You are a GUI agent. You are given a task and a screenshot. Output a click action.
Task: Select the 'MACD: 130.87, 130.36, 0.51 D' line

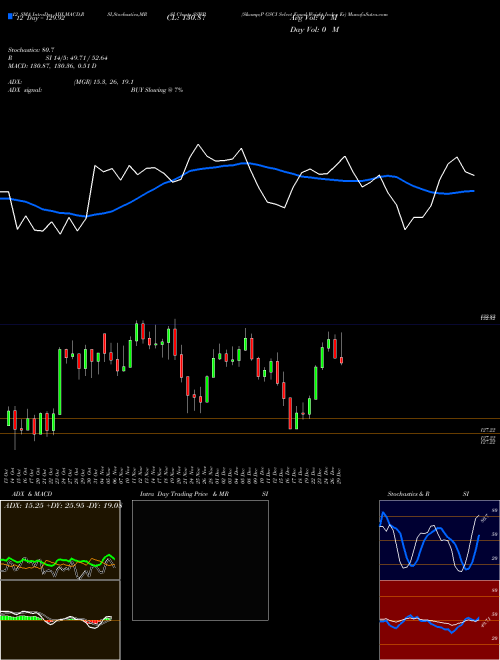point(52,66)
